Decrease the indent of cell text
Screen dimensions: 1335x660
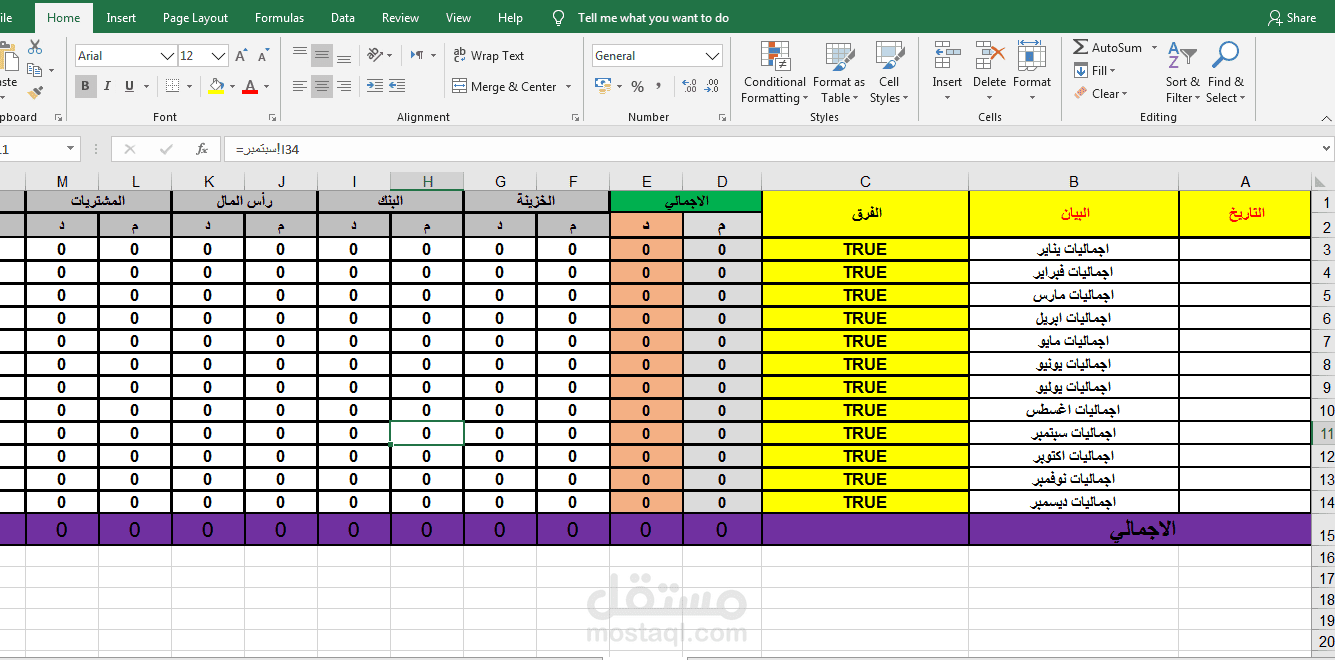pyautogui.click(x=375, y=86)
